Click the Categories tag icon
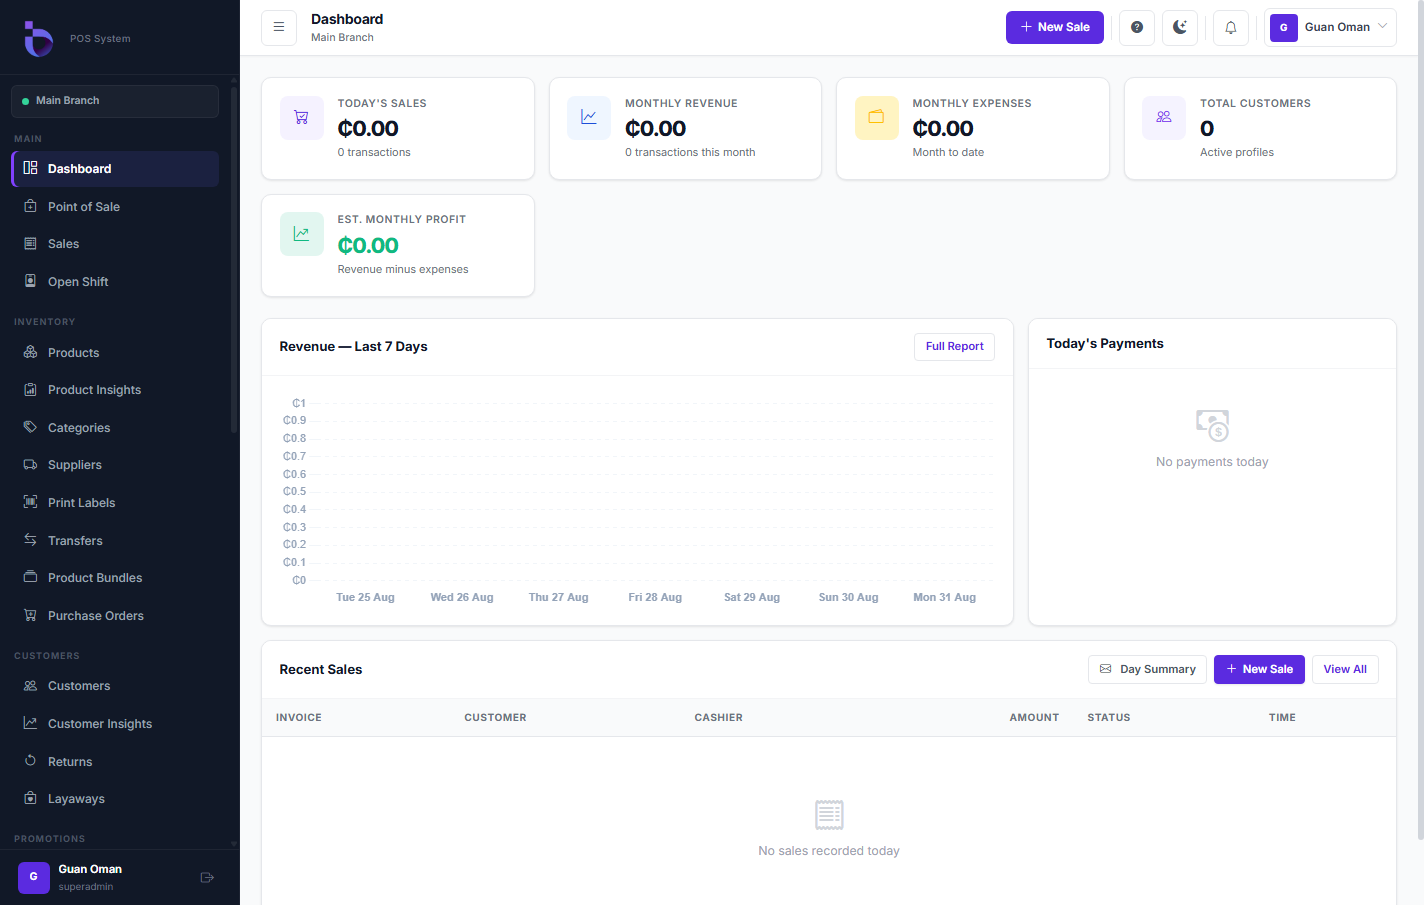Screen dimensions: 1424x905 point(30,427)
